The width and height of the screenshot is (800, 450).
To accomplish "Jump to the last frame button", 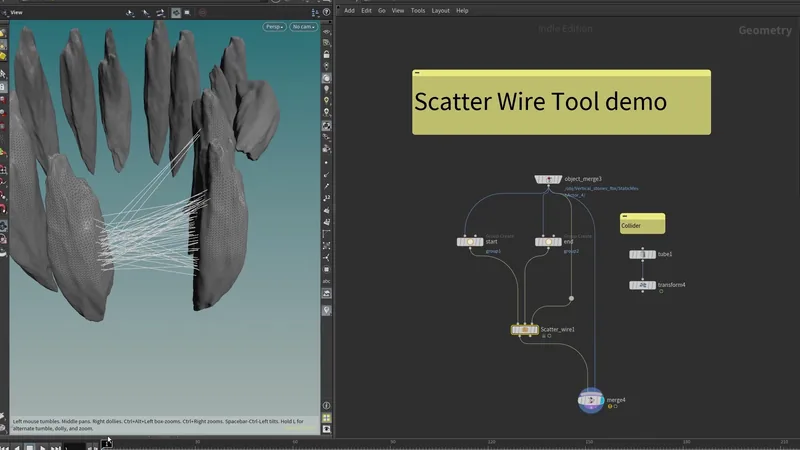I will coord(56,447).
